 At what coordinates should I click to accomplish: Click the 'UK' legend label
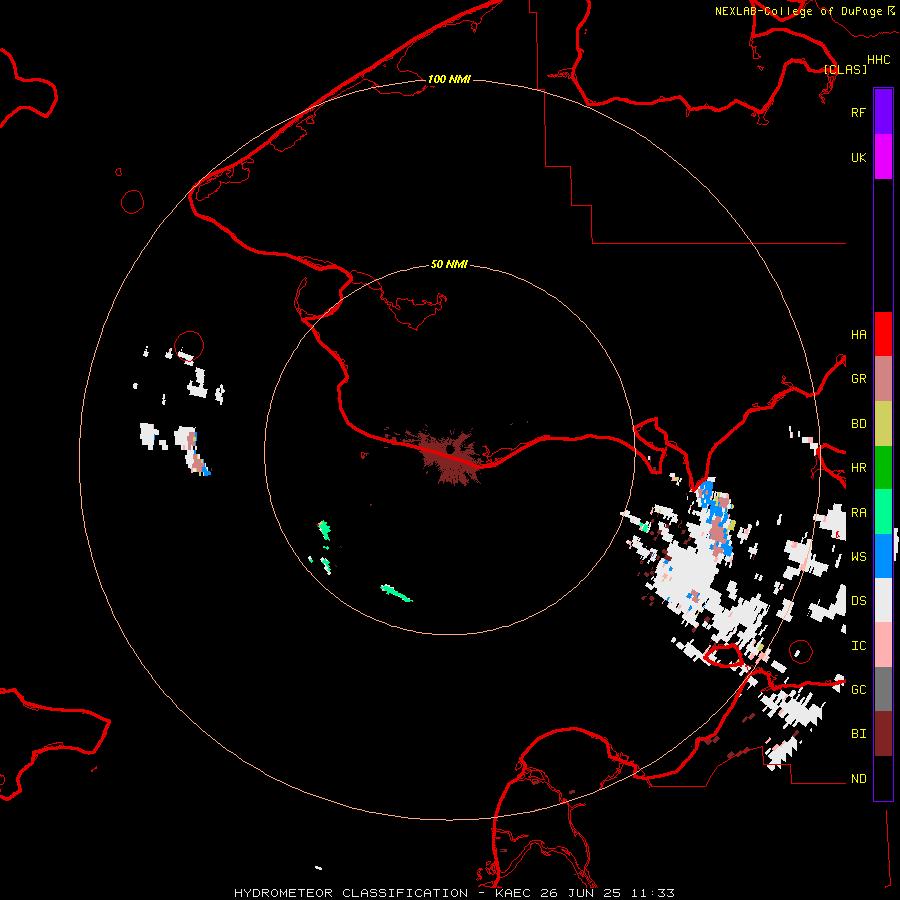tap(858, 157)
